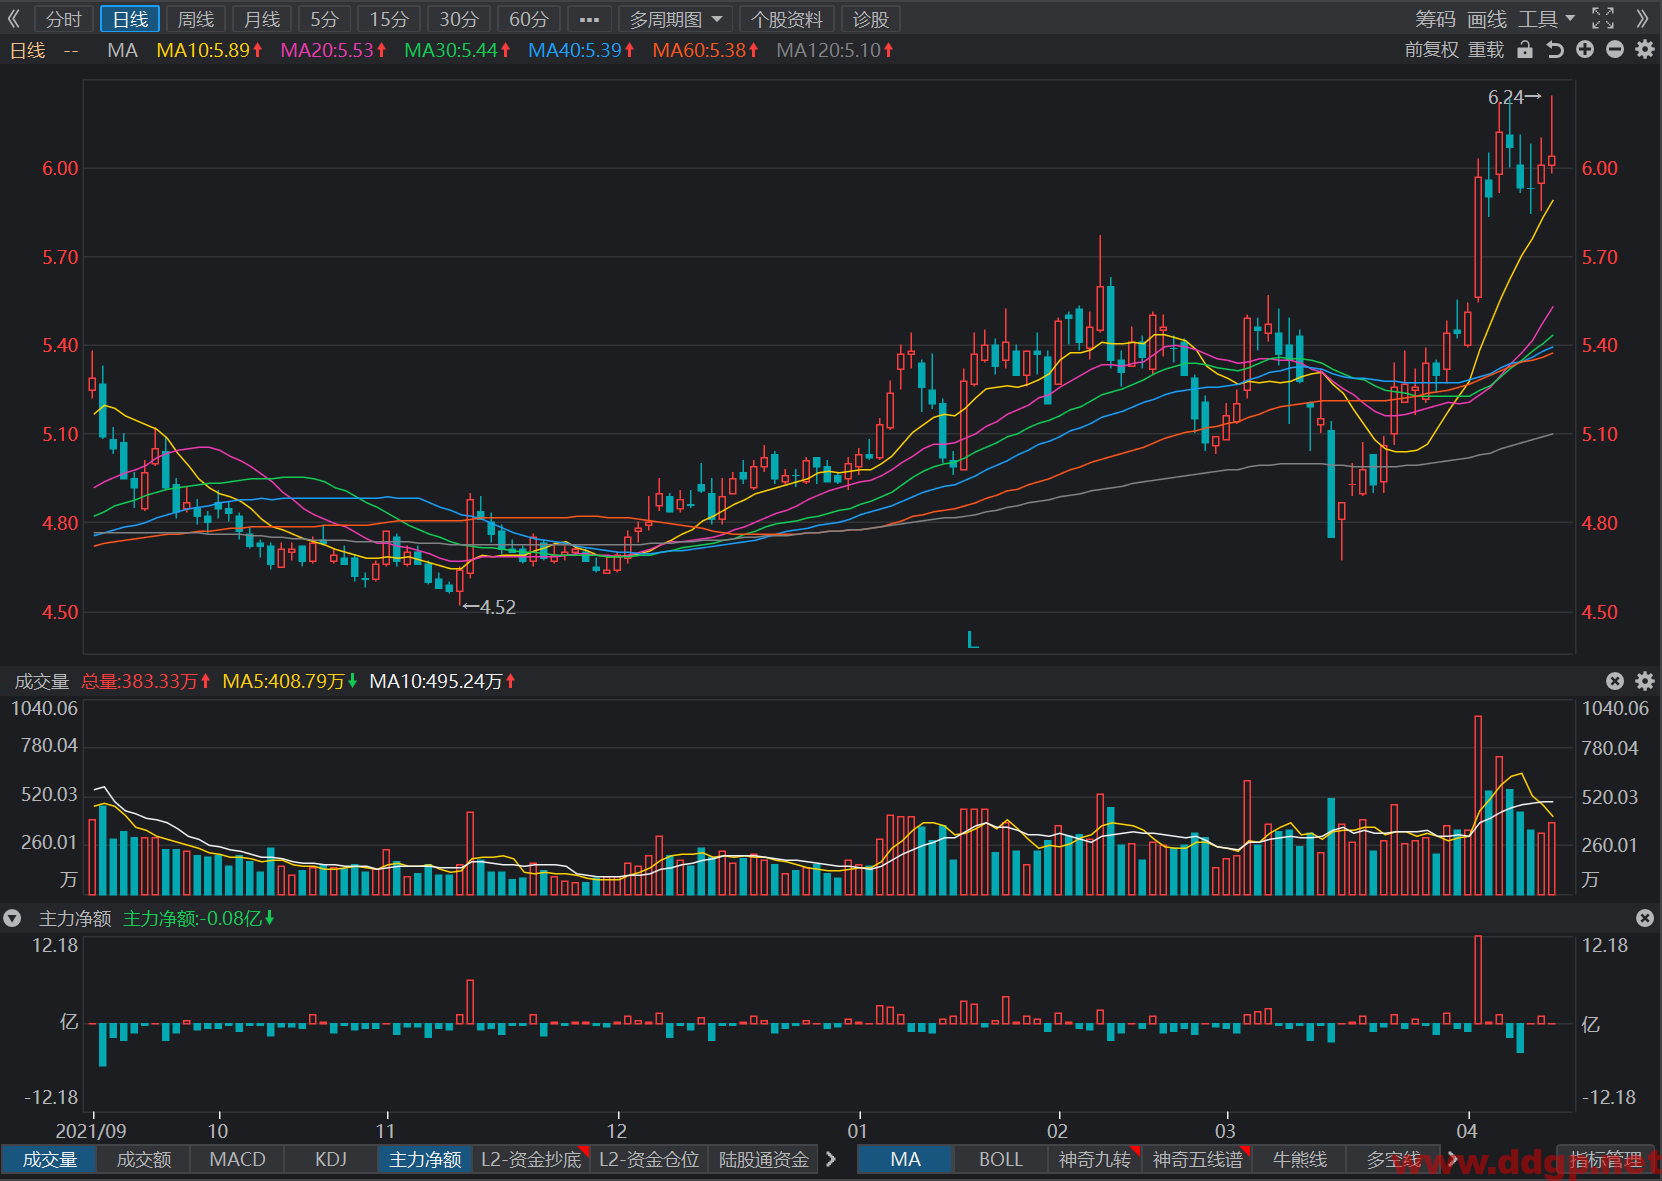Click the MA120:5.10 gray legend
The image size is (1662, 1181).
point(835,50)
